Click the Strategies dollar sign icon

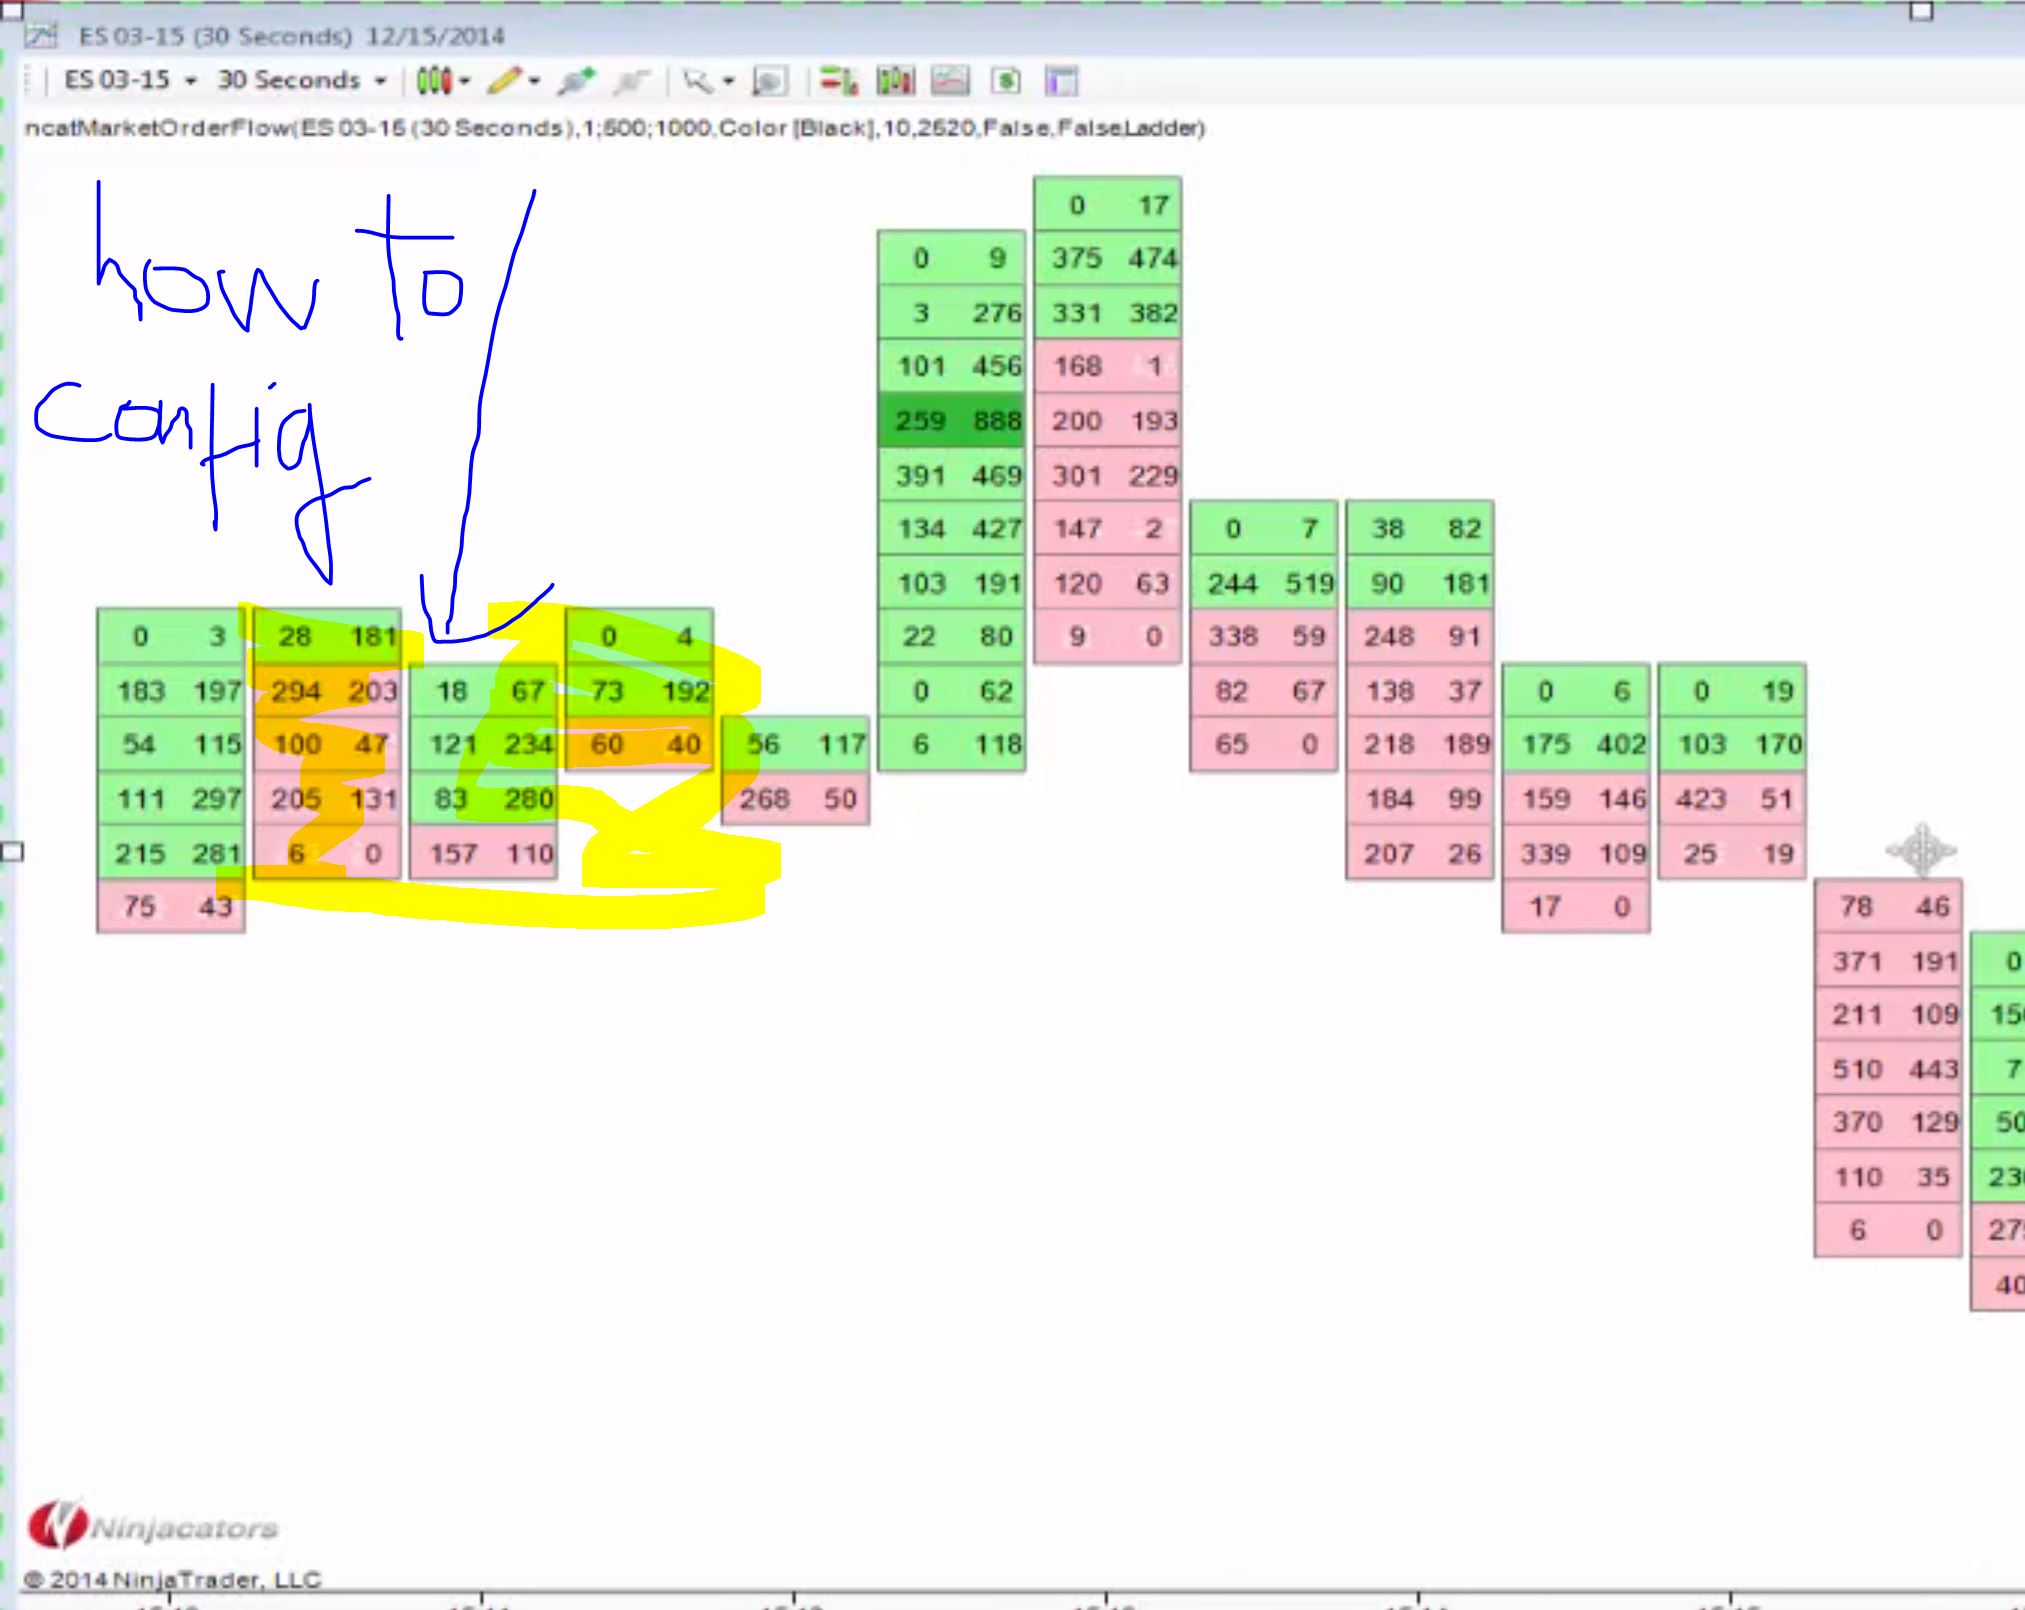(1006, 81)
